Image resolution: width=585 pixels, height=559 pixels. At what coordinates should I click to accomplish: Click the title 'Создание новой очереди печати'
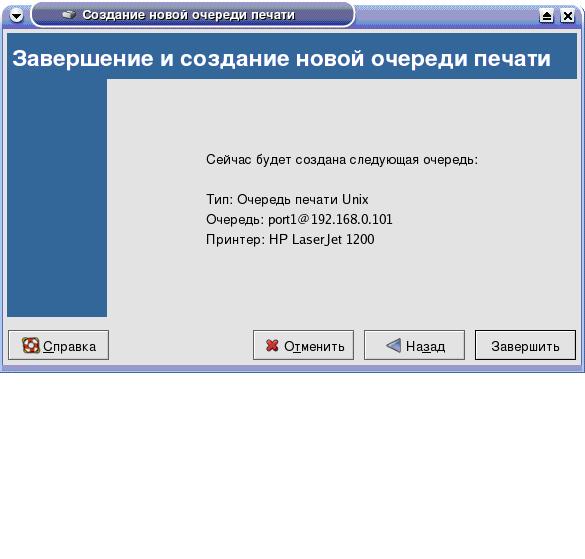click(x=188, y=15)
